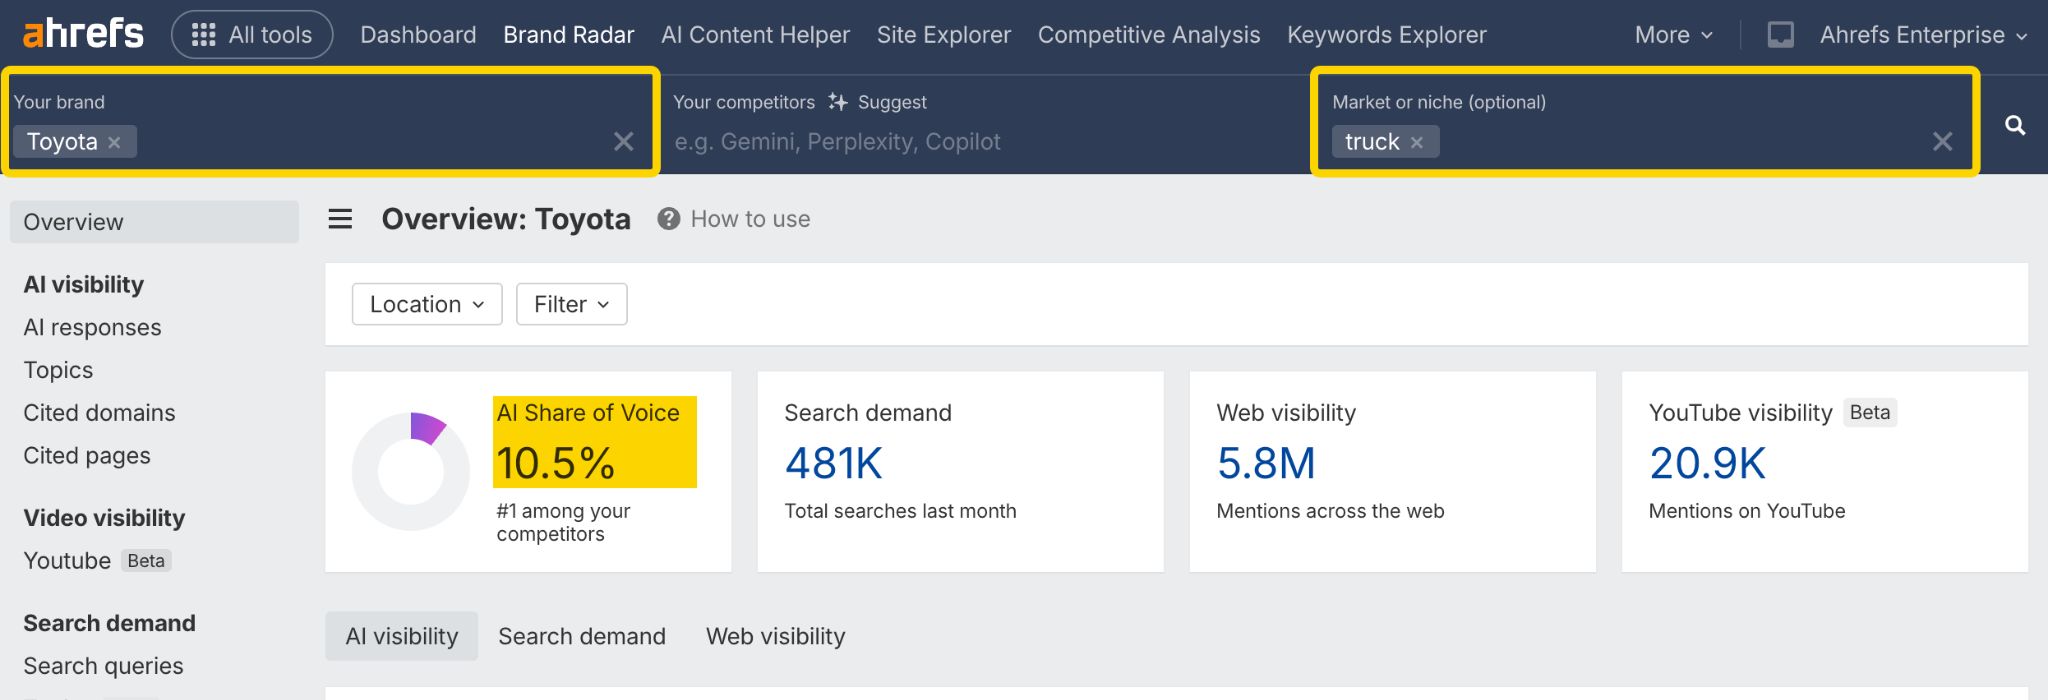Viewport: 2048px width, 700px height.
Task: Remove the truck niche tag
Action: (x=1417, y=143)
